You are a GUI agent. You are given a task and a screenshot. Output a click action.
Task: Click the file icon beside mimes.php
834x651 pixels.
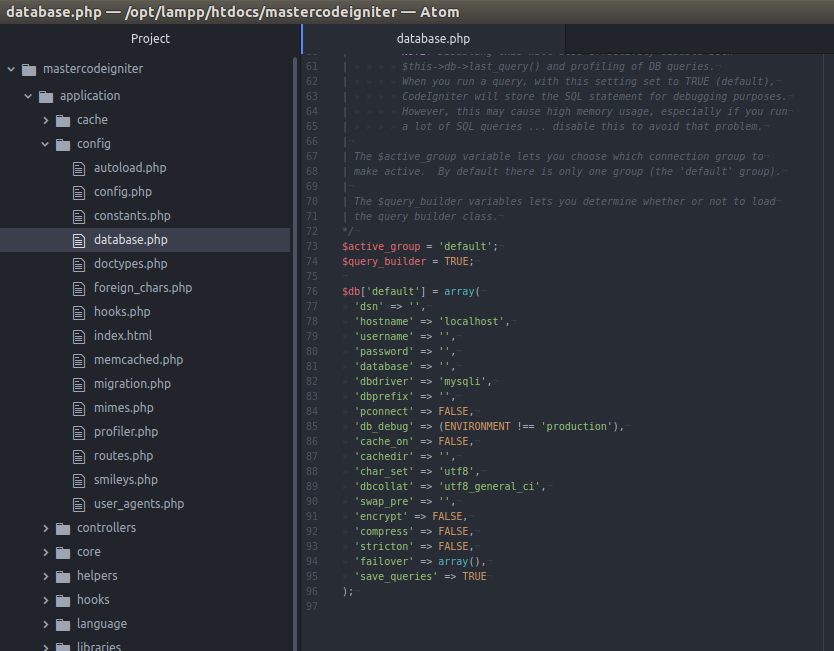tap(81, 407)
